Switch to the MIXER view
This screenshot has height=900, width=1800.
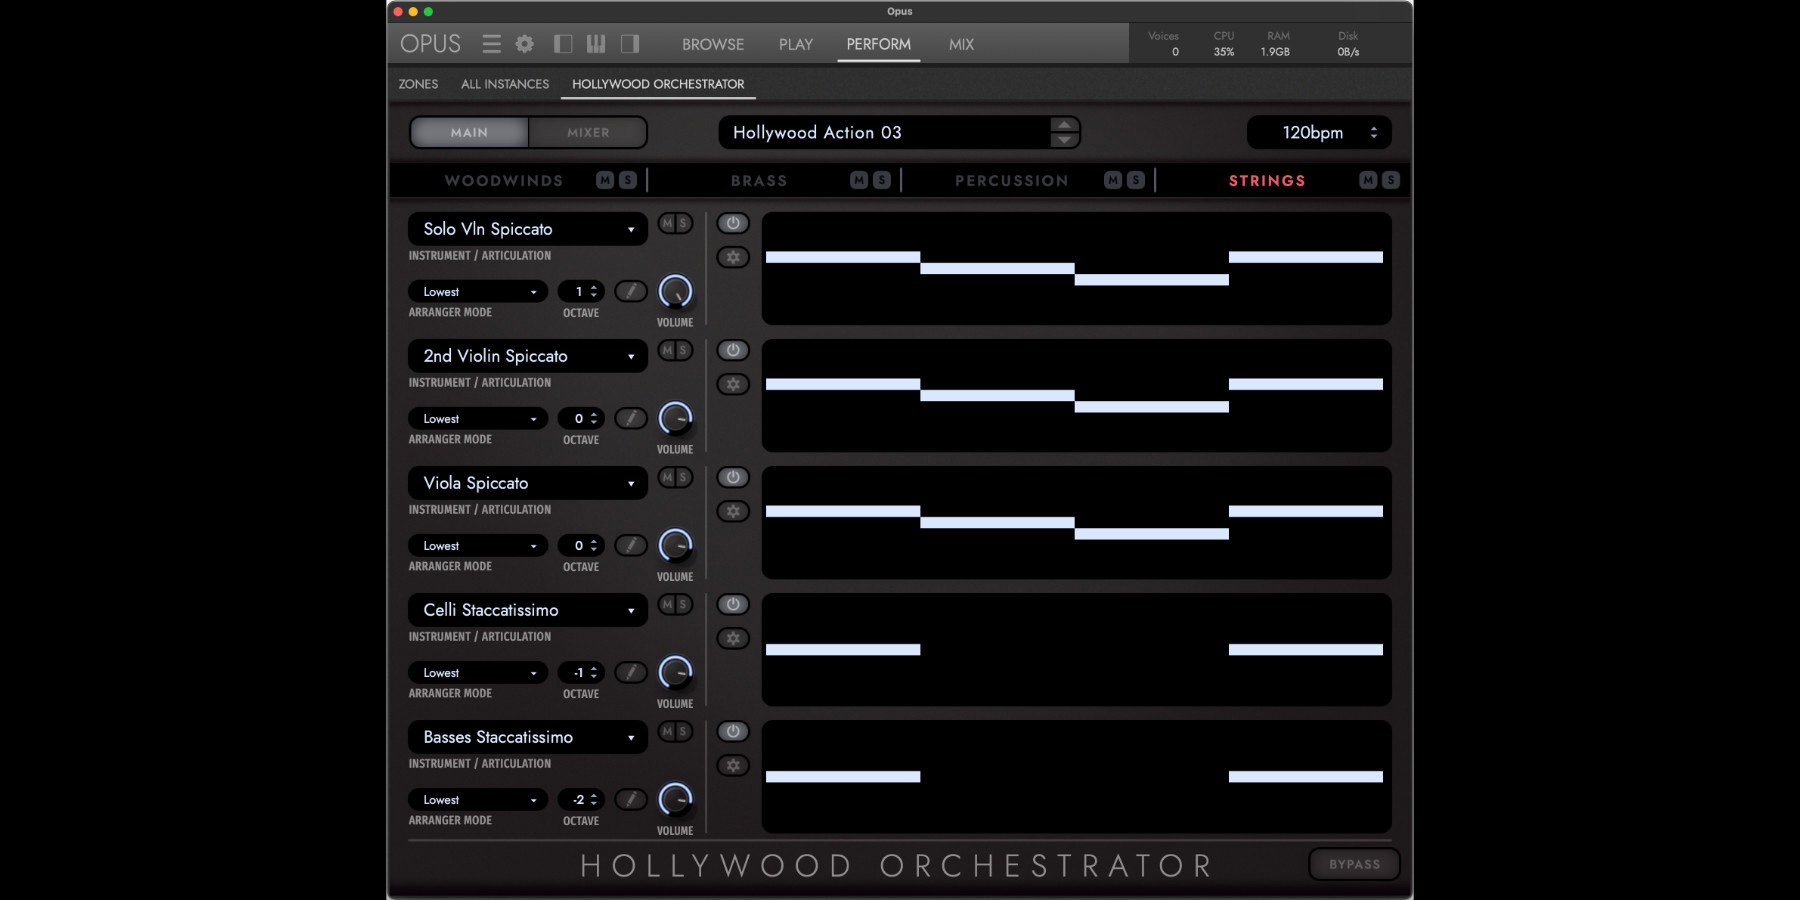tap(588, 131)
